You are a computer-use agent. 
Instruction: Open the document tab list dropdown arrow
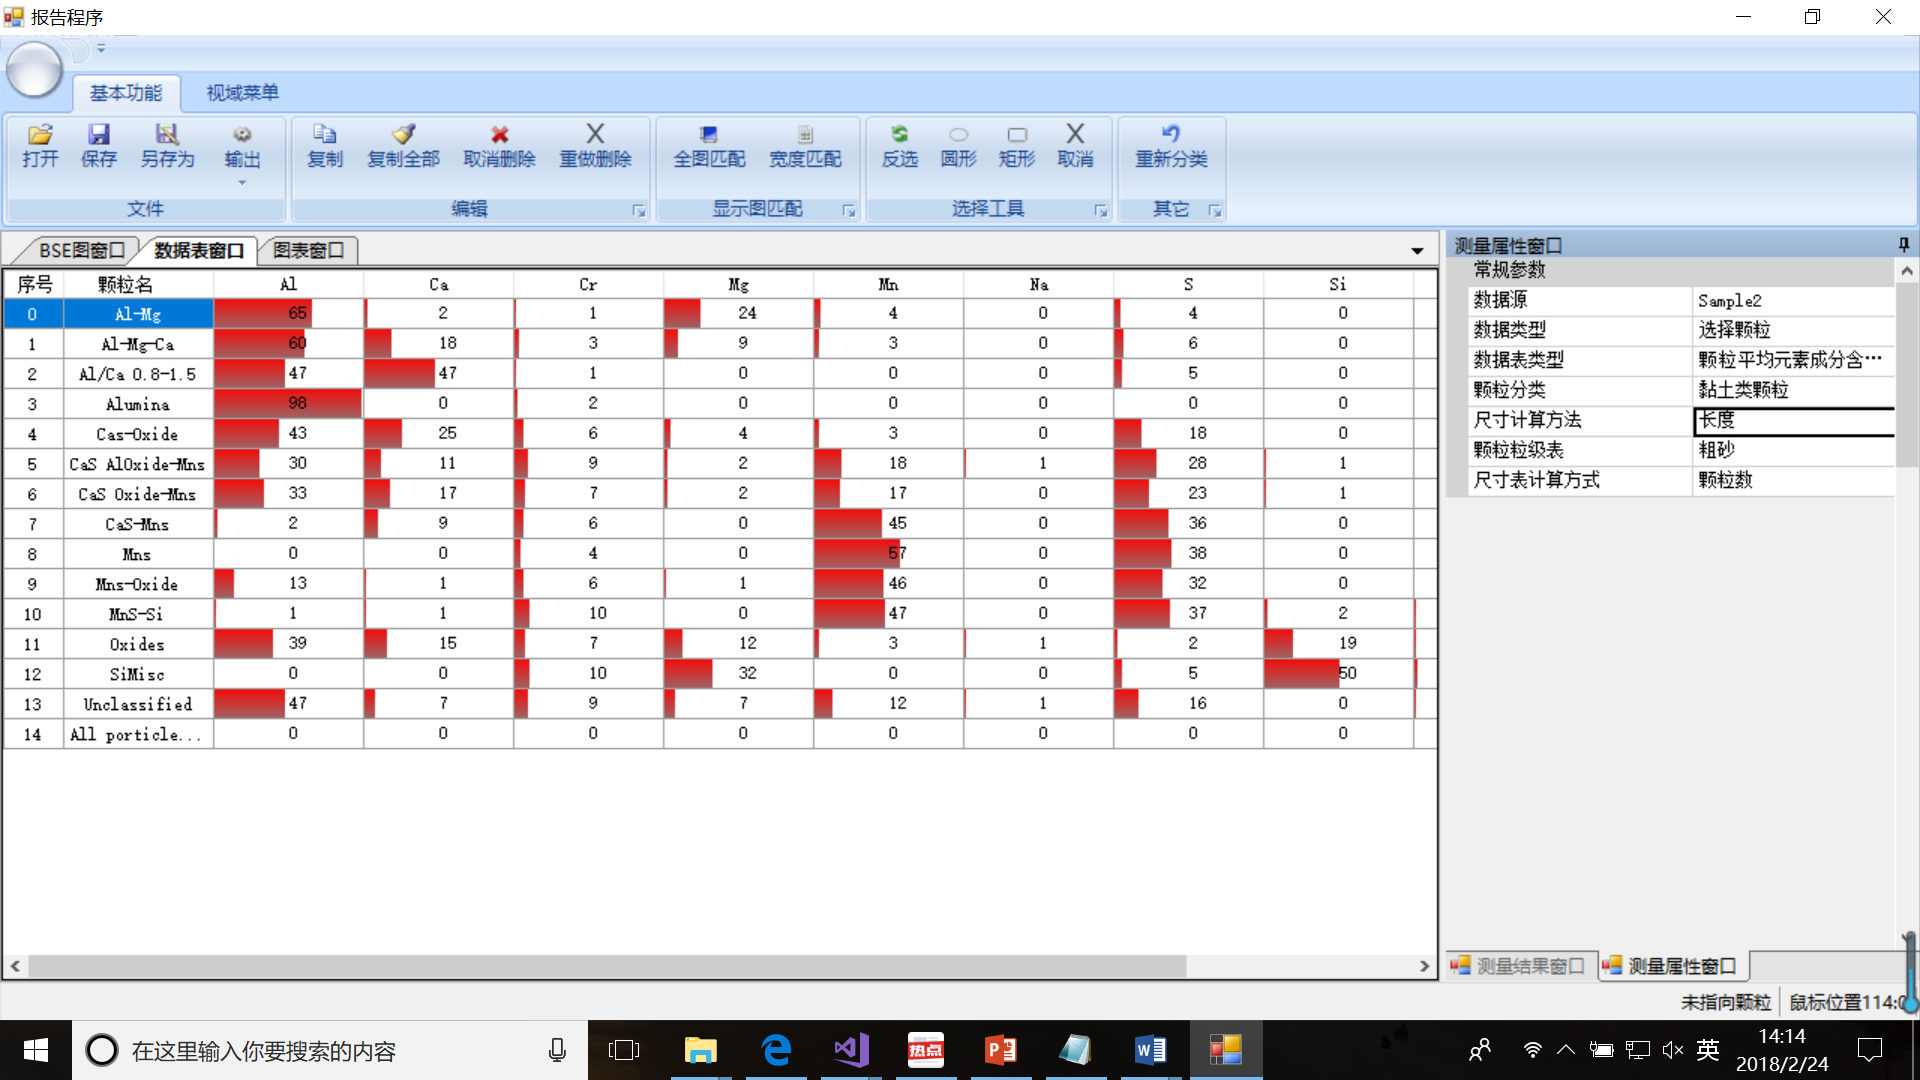coord(1417,251)
